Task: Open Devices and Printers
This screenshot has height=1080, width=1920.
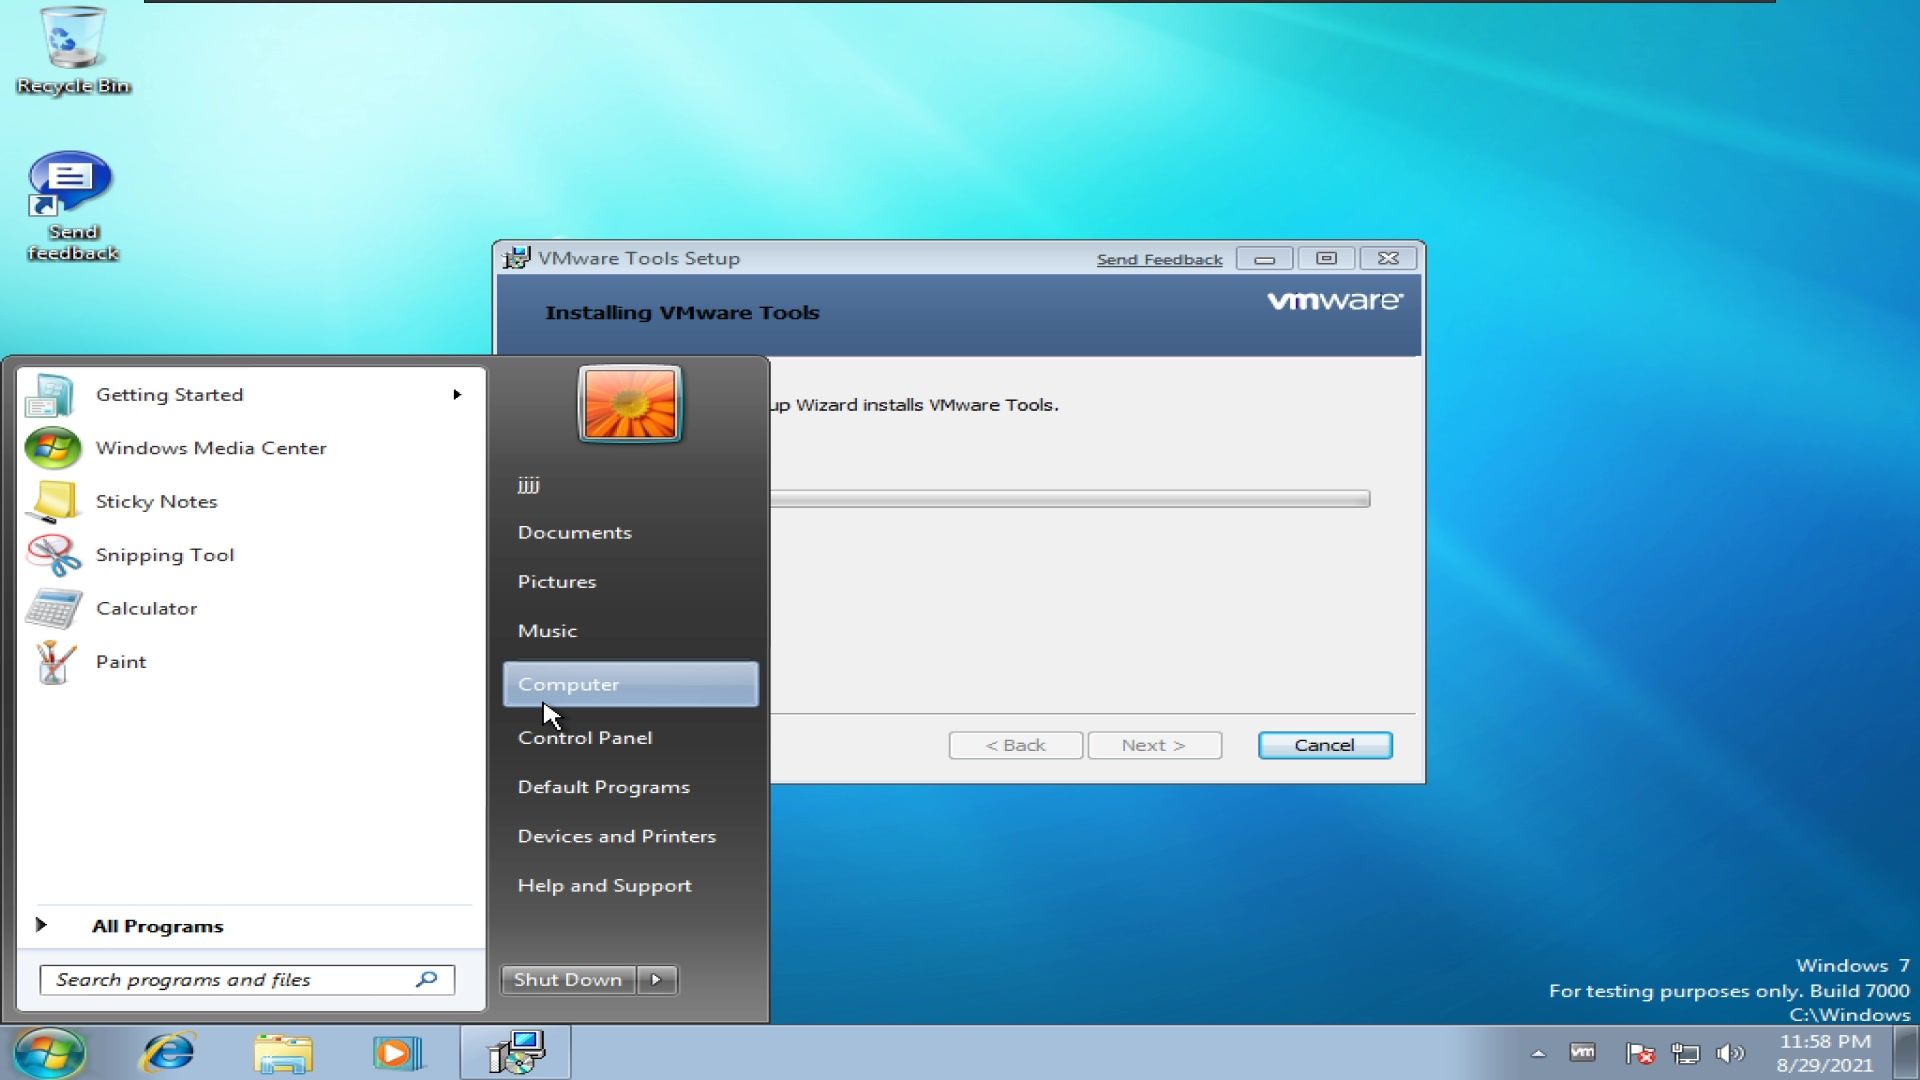Action: pyautogui.click(x=630, y=836)
